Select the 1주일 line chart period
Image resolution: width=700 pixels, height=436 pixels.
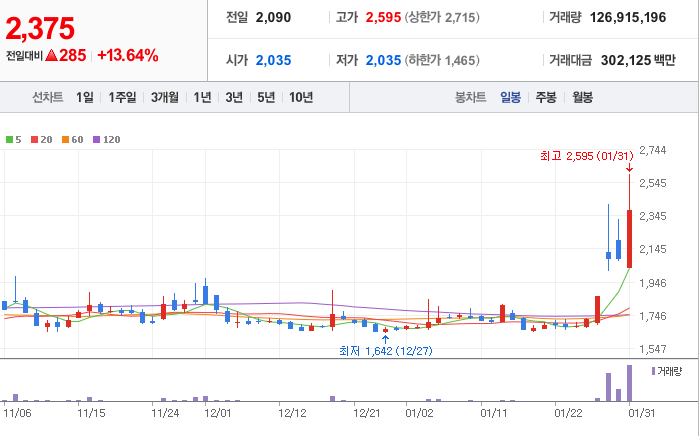(122, 97)
